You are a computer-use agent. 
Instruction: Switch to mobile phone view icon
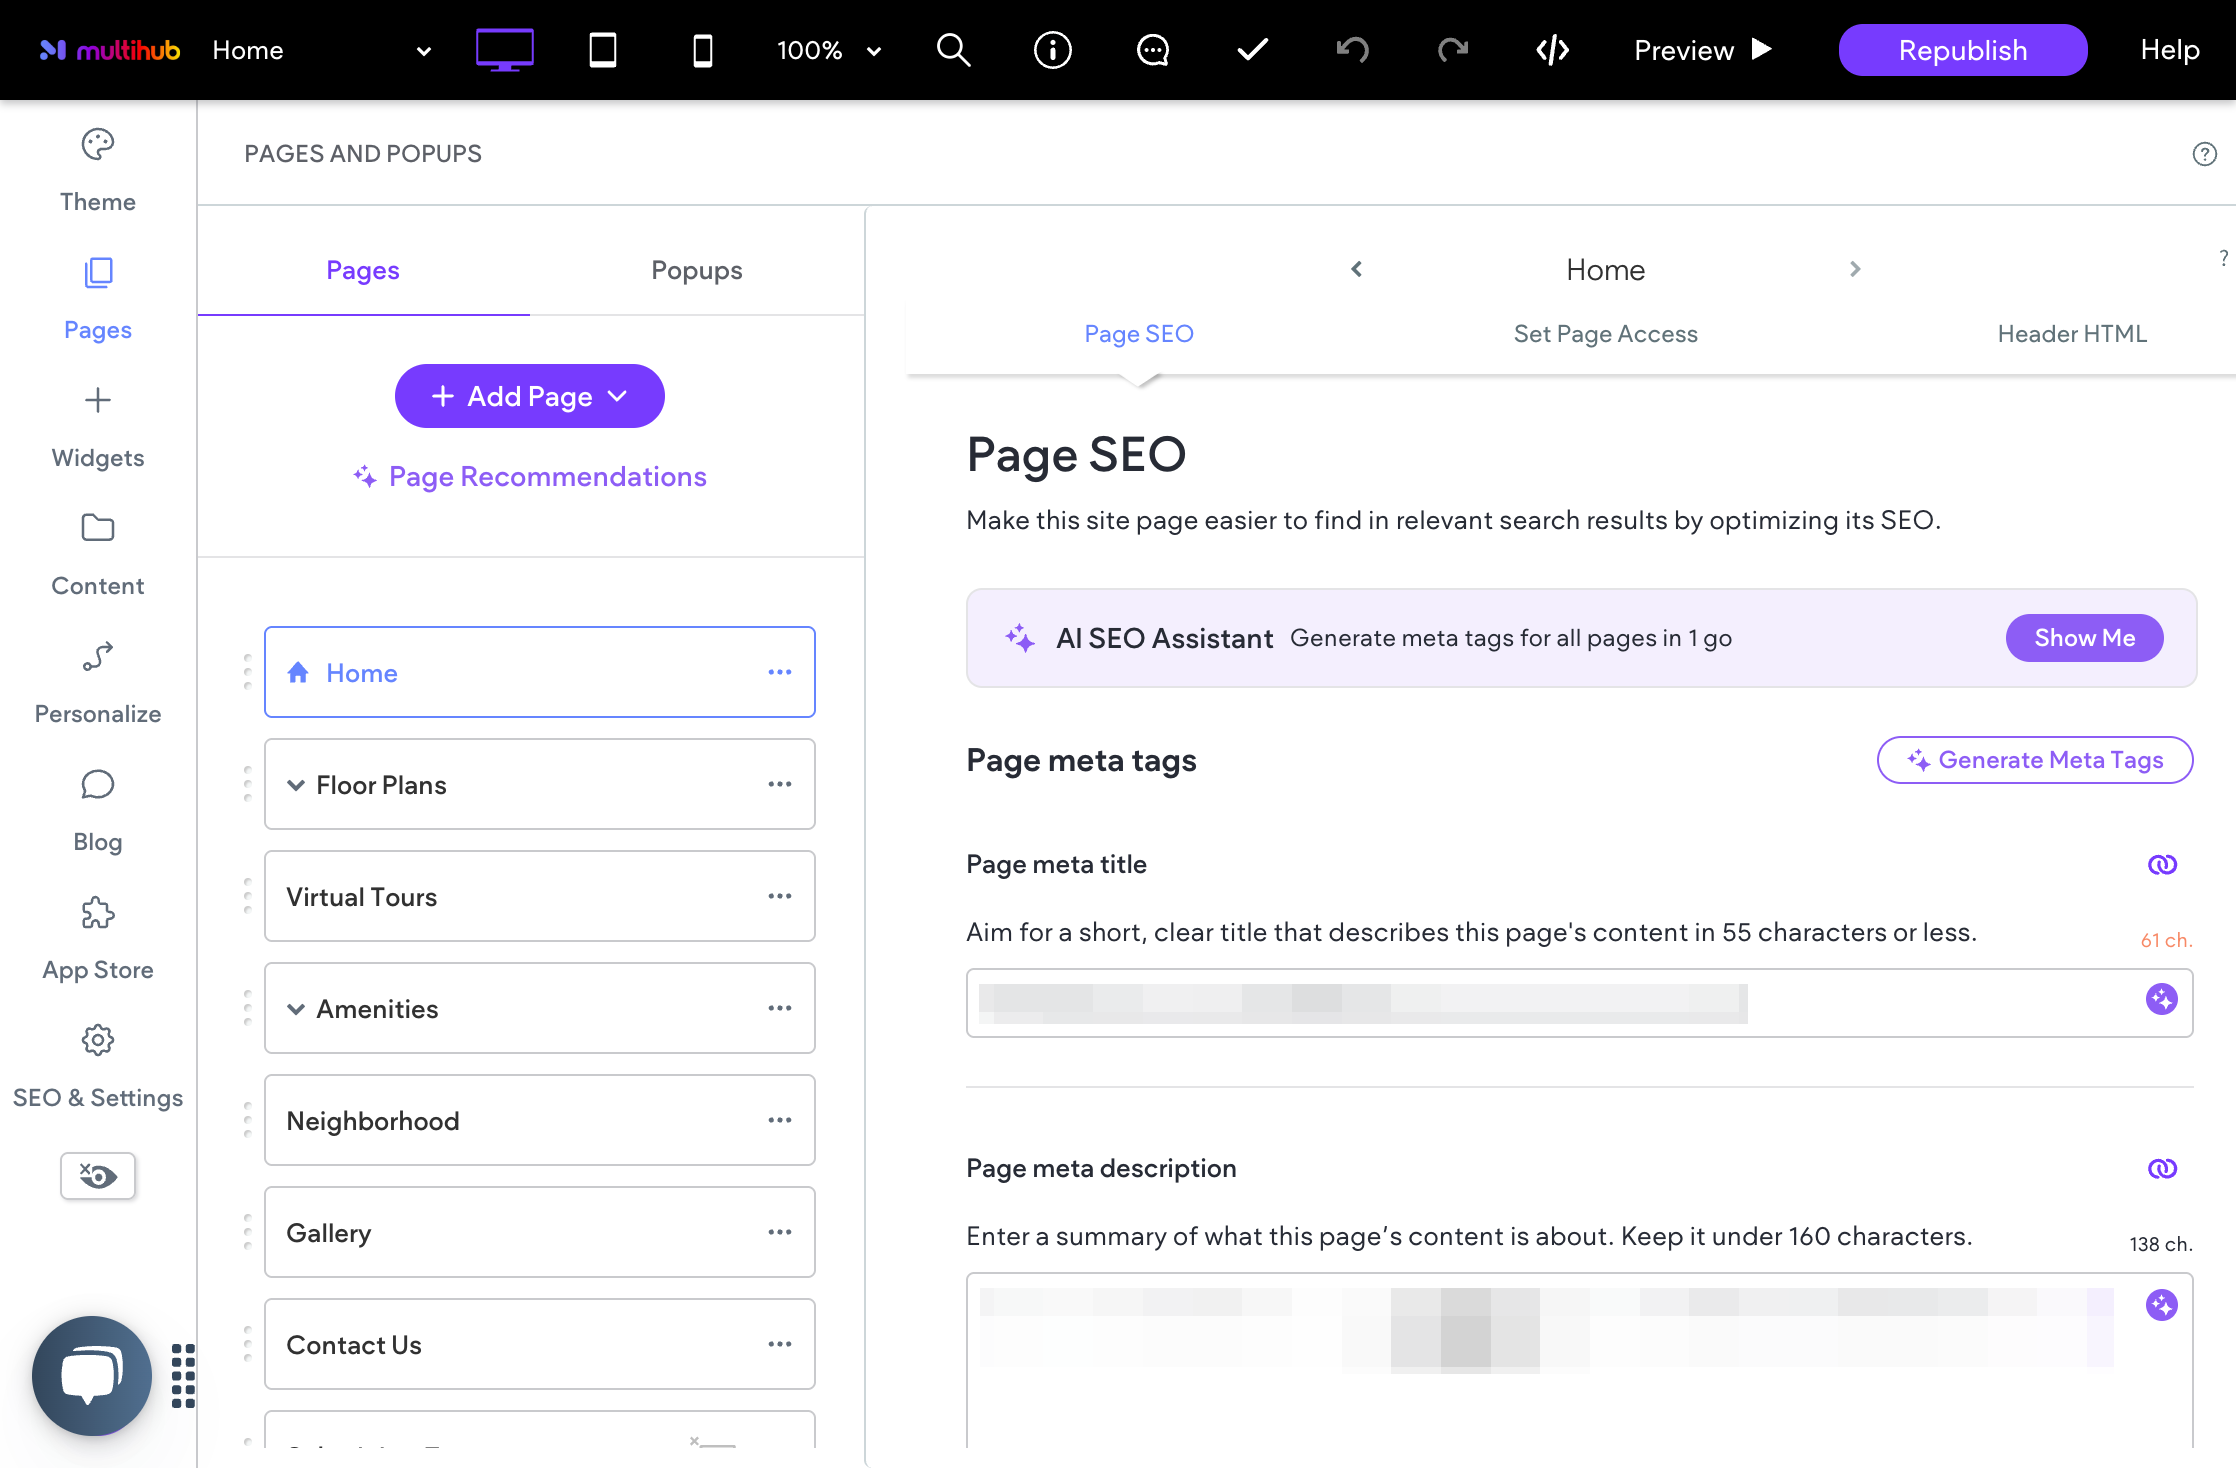tap(703, 50)
